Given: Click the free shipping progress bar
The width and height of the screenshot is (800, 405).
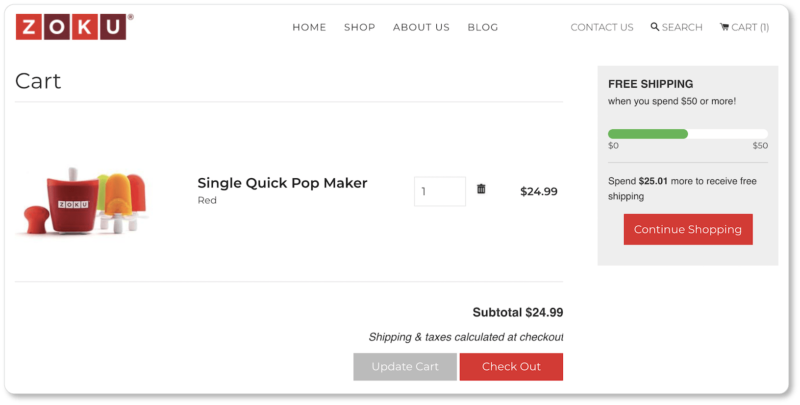Looking at the screenshot, I should click(688, 134).
